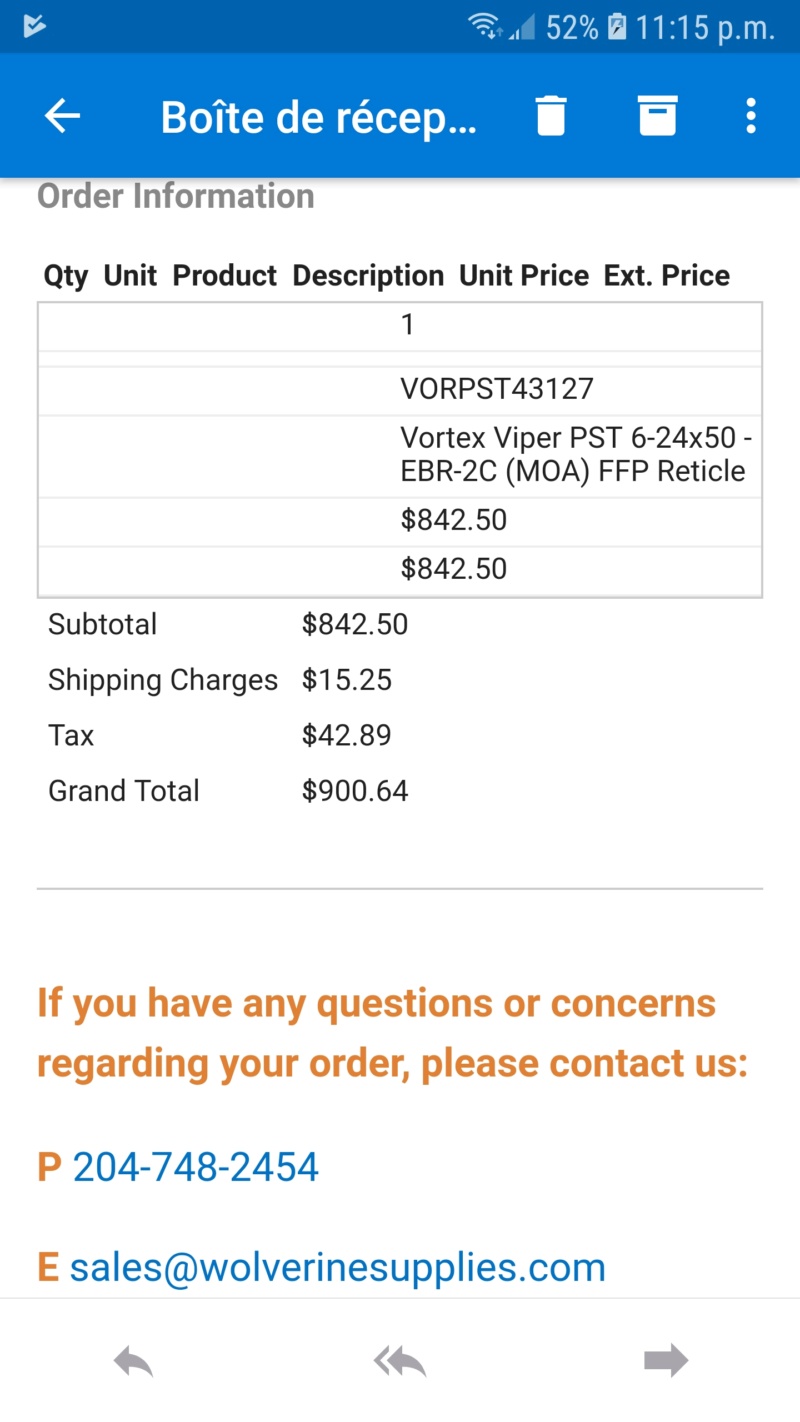
Task: Call phone number 204-748-2454
Action: pyautogui.click(x=195, y=1167)
